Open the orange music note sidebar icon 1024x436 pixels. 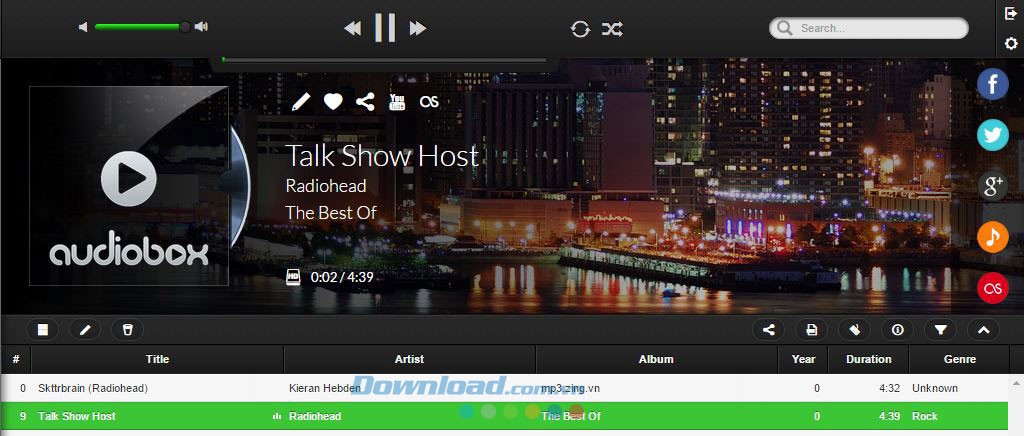pyautogui.click(x=993, y=237)
